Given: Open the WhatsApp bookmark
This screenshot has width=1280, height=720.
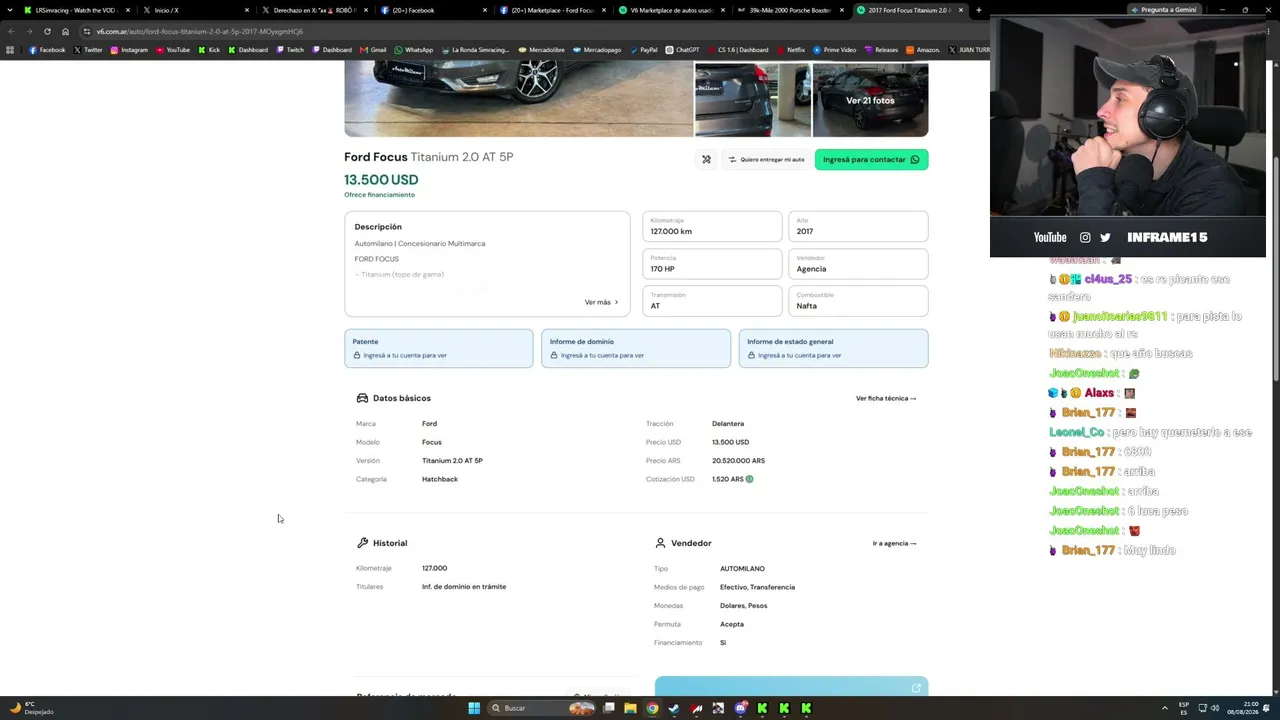Looking at the screenshot, I should (414, 50).
